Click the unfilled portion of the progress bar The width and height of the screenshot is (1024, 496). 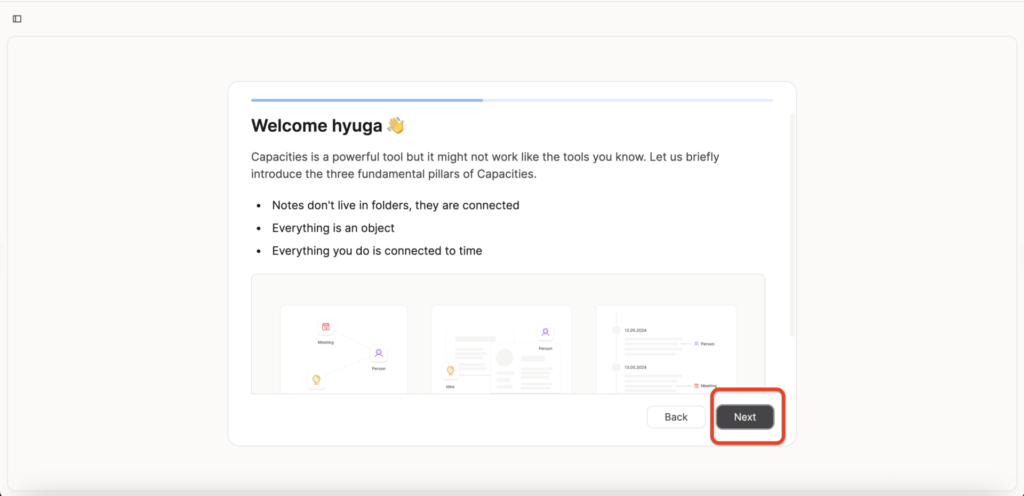(627, 100)
